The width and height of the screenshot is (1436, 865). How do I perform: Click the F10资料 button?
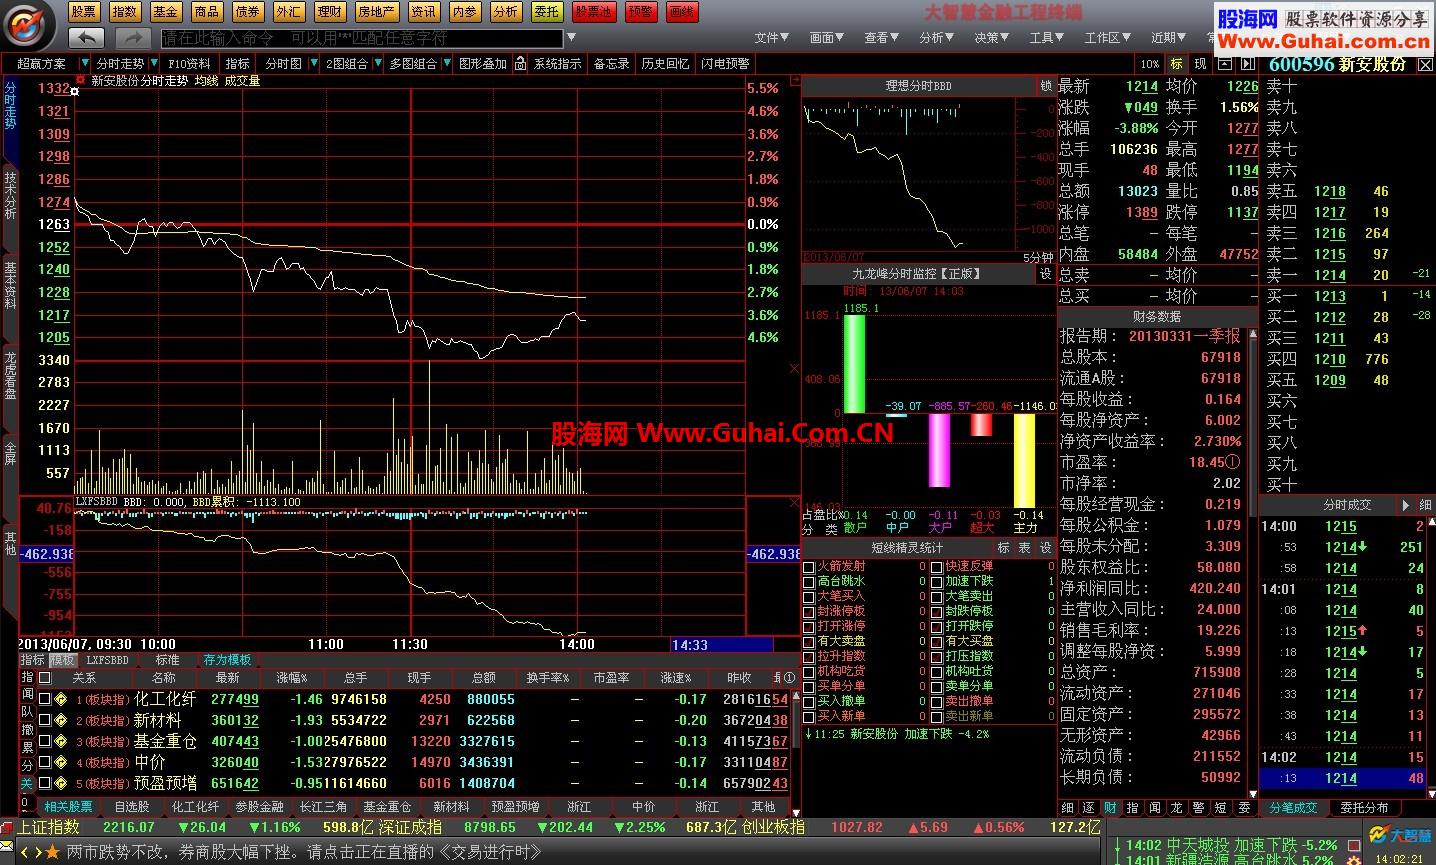click(x=189, y=63)
